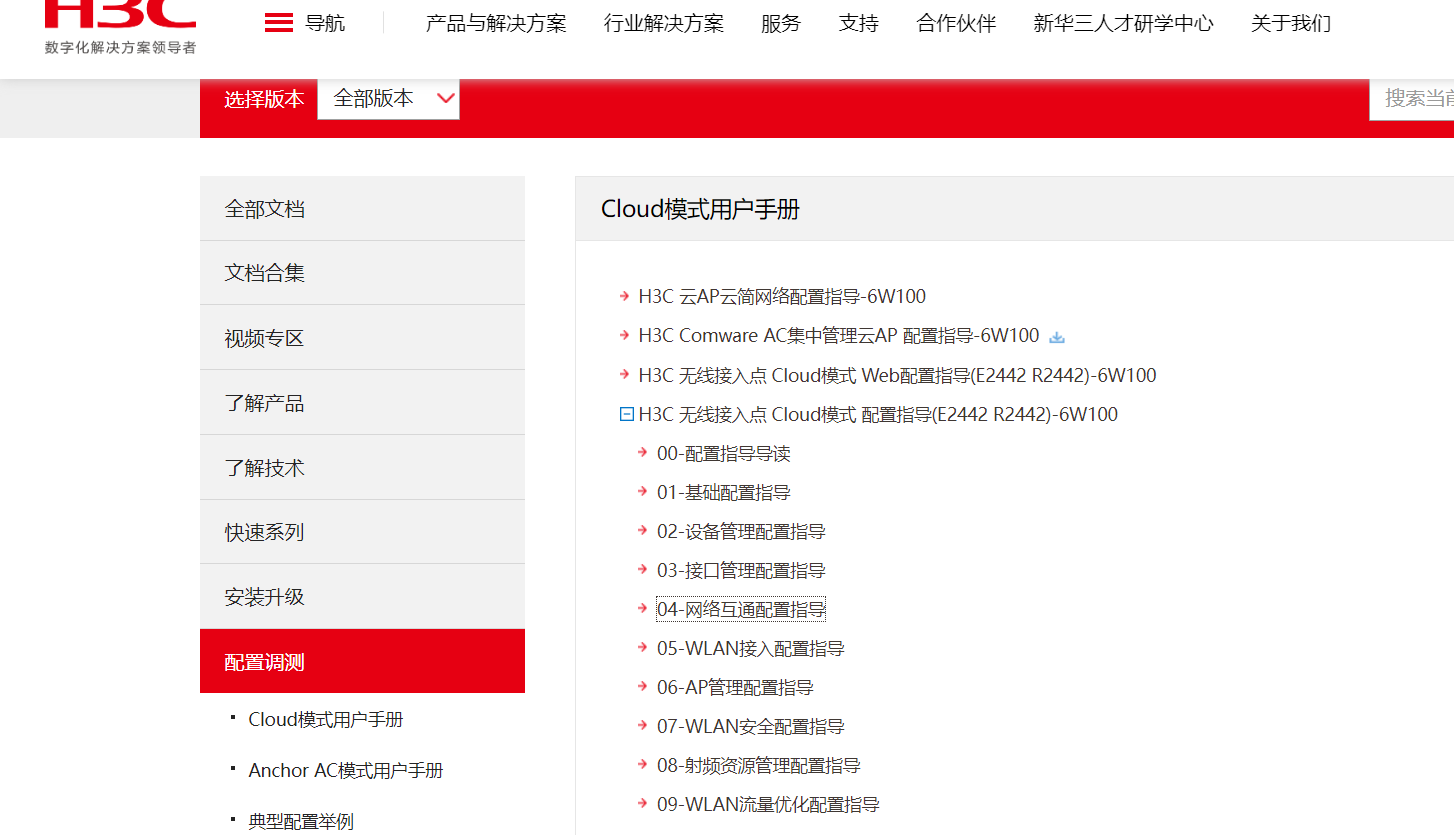Click the red arrow before 00-配置指导导读
The image size is (1454, 835).
pos(643,453)
